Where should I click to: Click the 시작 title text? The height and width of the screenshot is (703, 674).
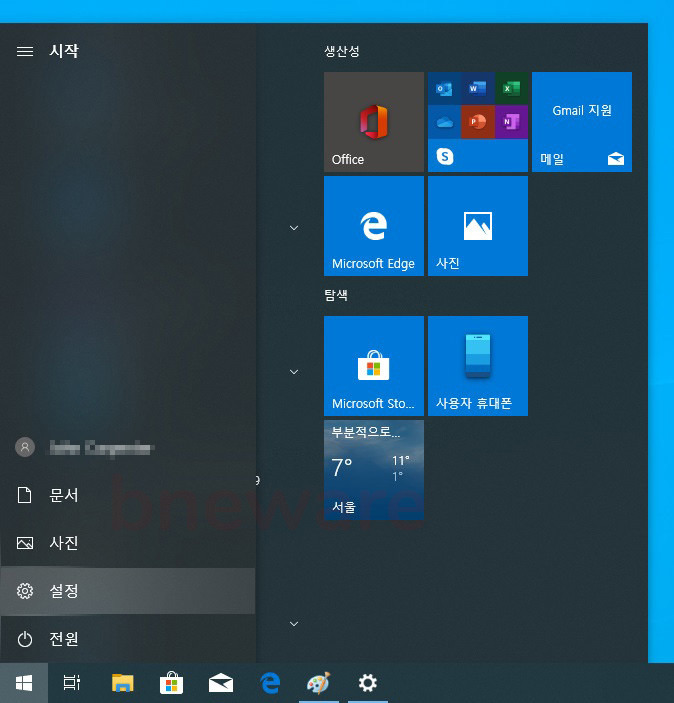click(x=64, y=51)
